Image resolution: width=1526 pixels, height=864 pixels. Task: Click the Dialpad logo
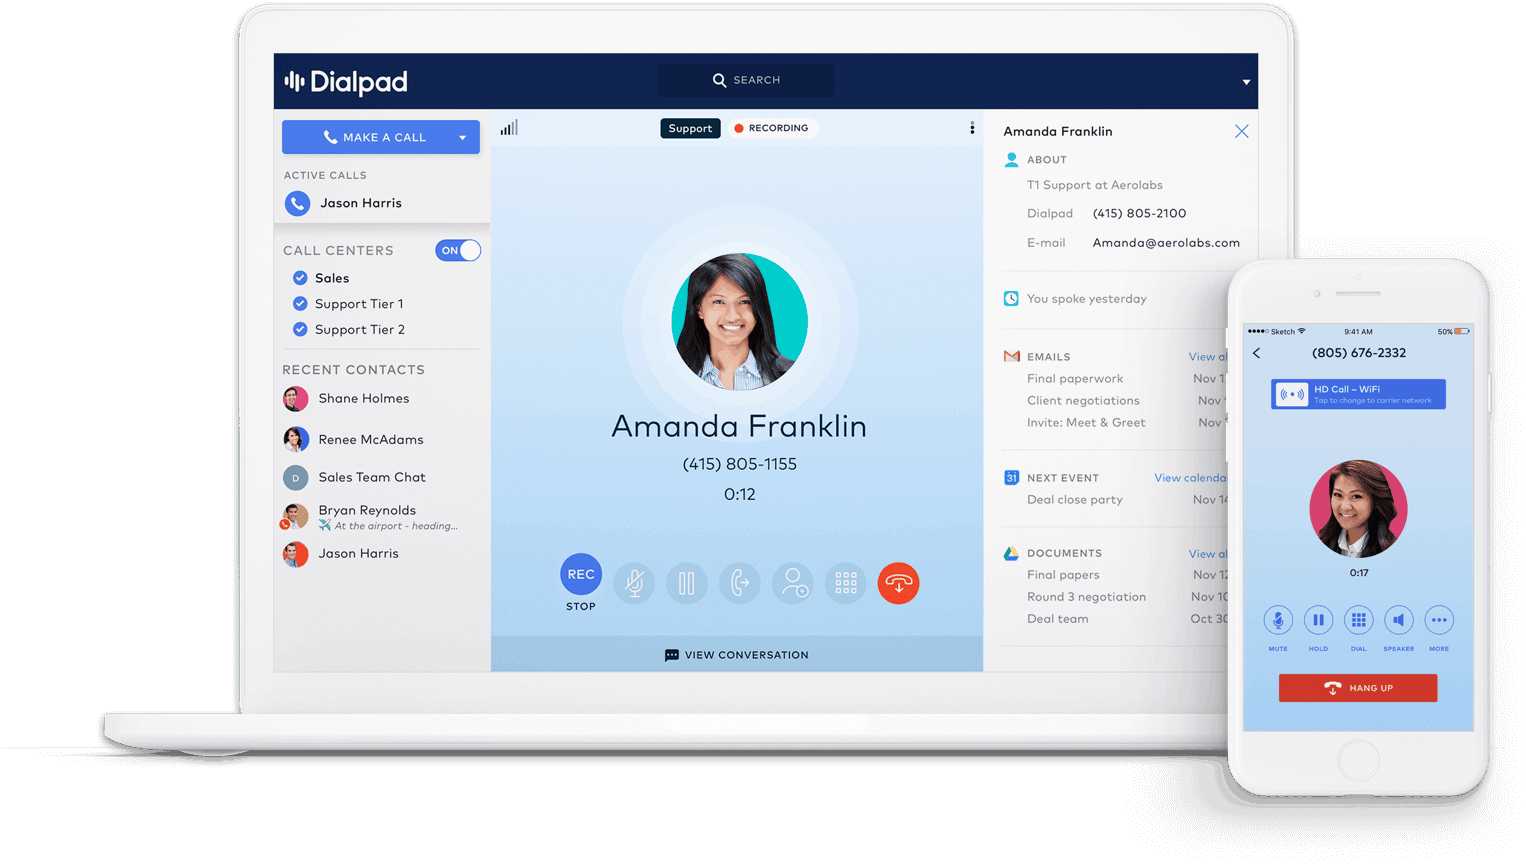[346, 82]
